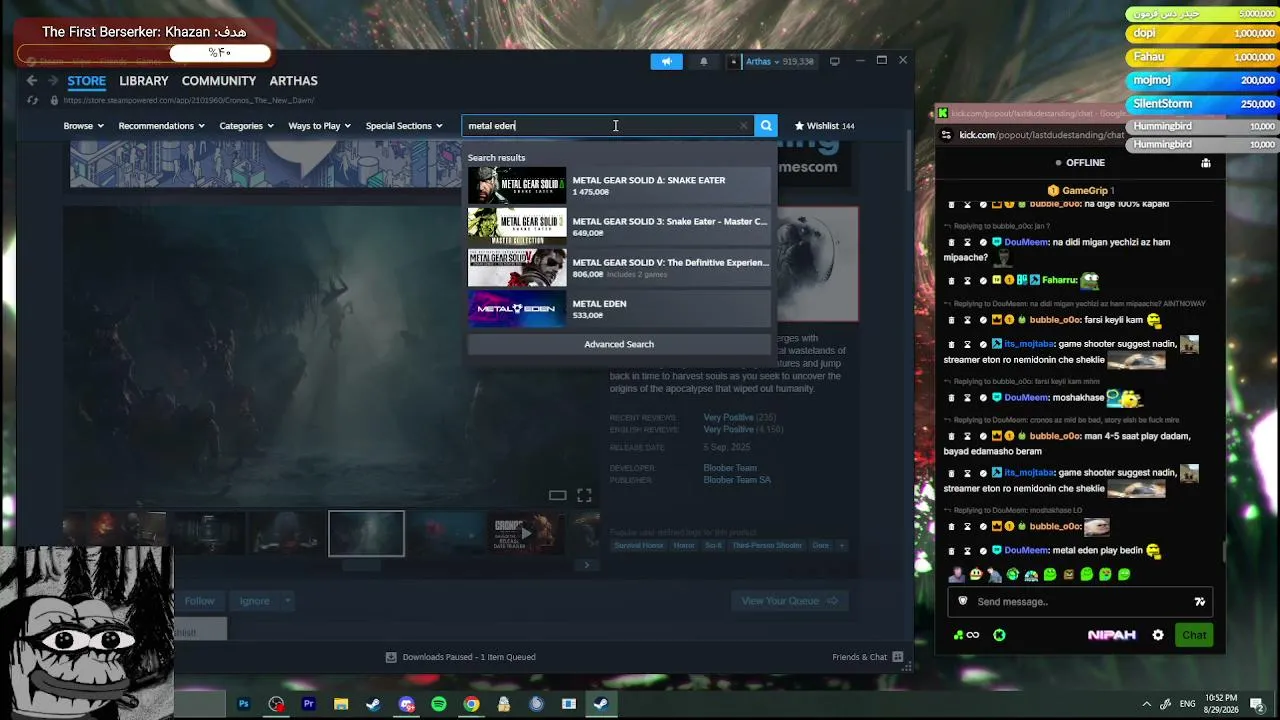
Task: Expand the Categories menu
Action: pyautogui.click(x=246, y=126)
